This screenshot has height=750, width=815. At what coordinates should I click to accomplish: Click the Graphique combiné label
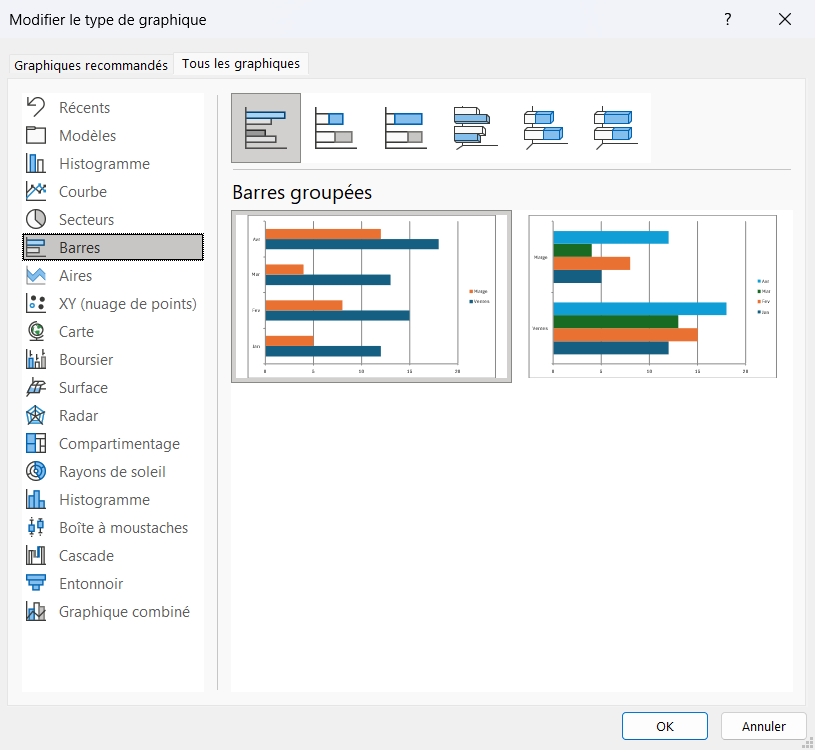[124, 612]
